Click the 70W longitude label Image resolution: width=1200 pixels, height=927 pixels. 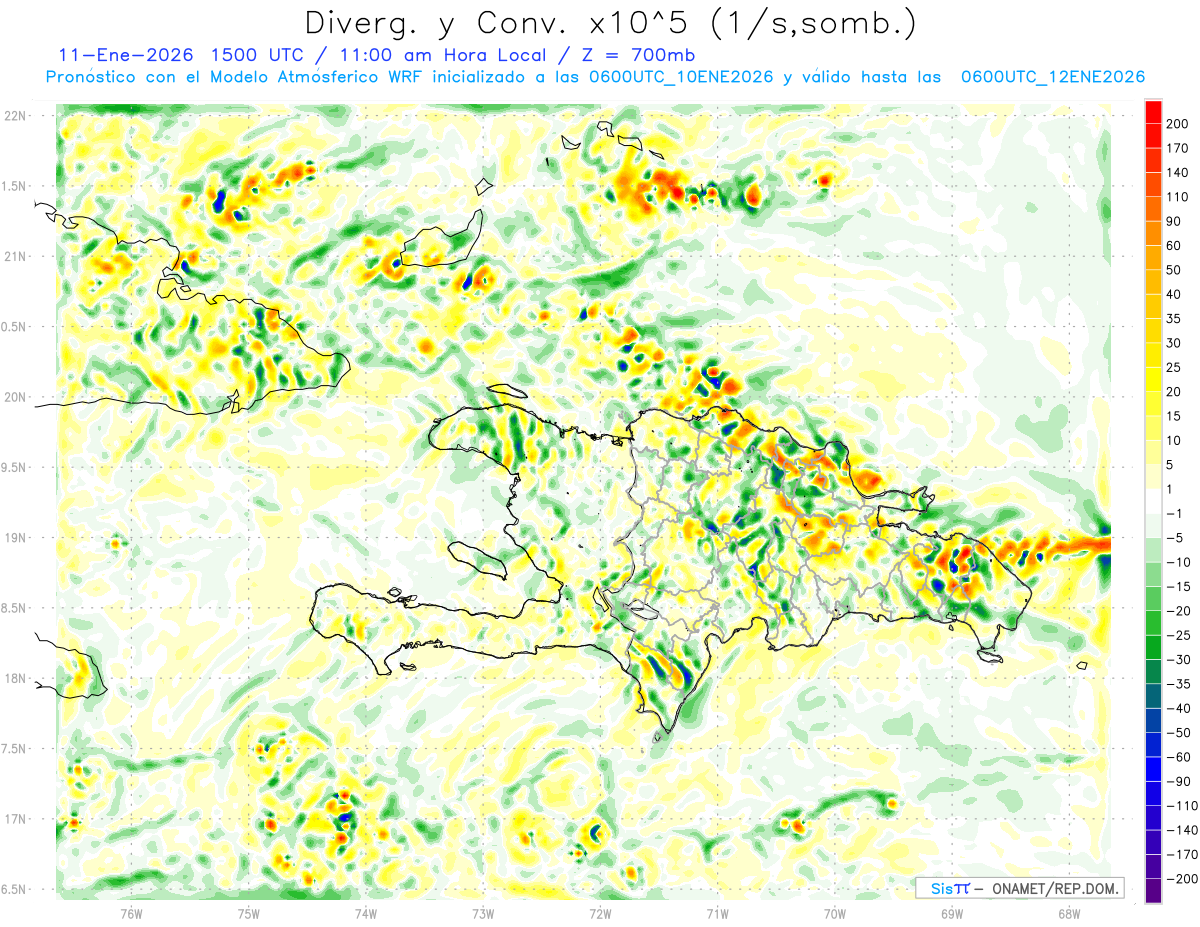coord(835,914)
